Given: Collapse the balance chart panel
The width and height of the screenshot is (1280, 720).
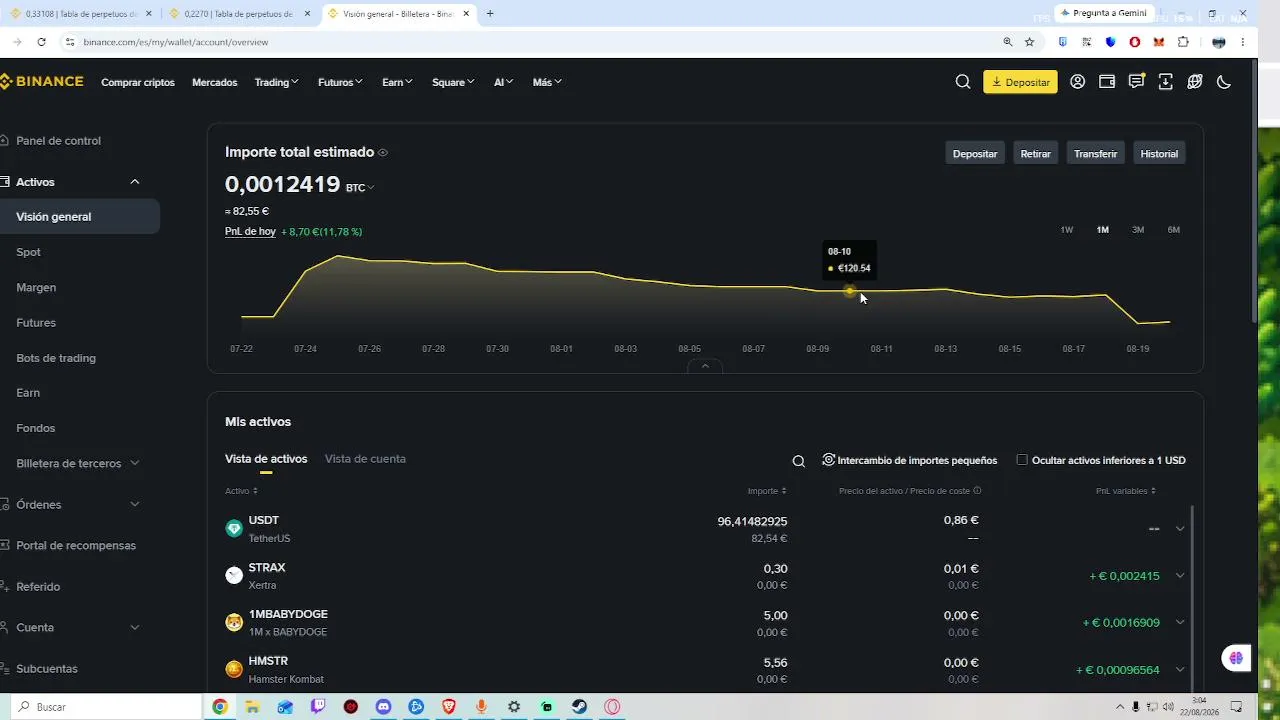Looking at the screenshot, I should tap(705, 366).
